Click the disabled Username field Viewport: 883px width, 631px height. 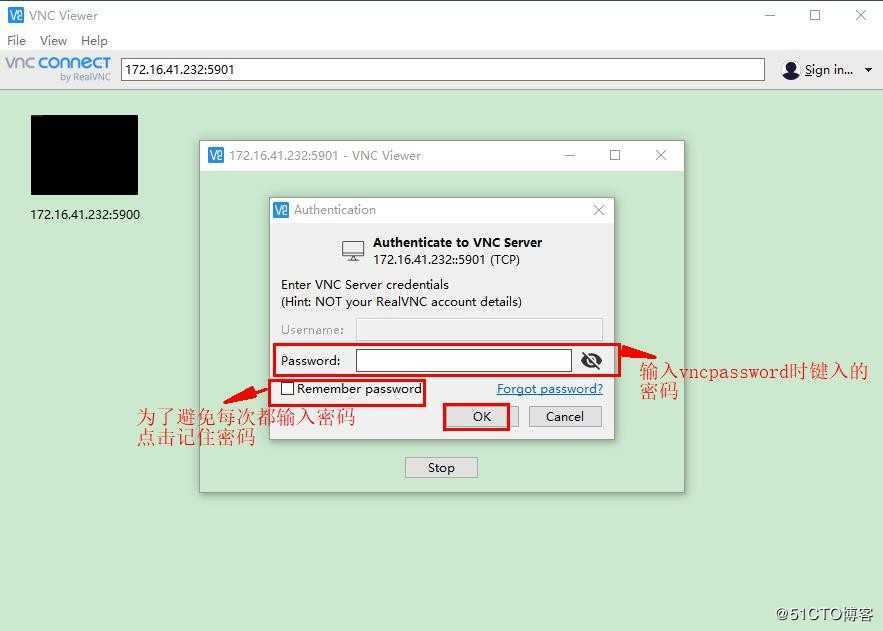tap(479, 330)
